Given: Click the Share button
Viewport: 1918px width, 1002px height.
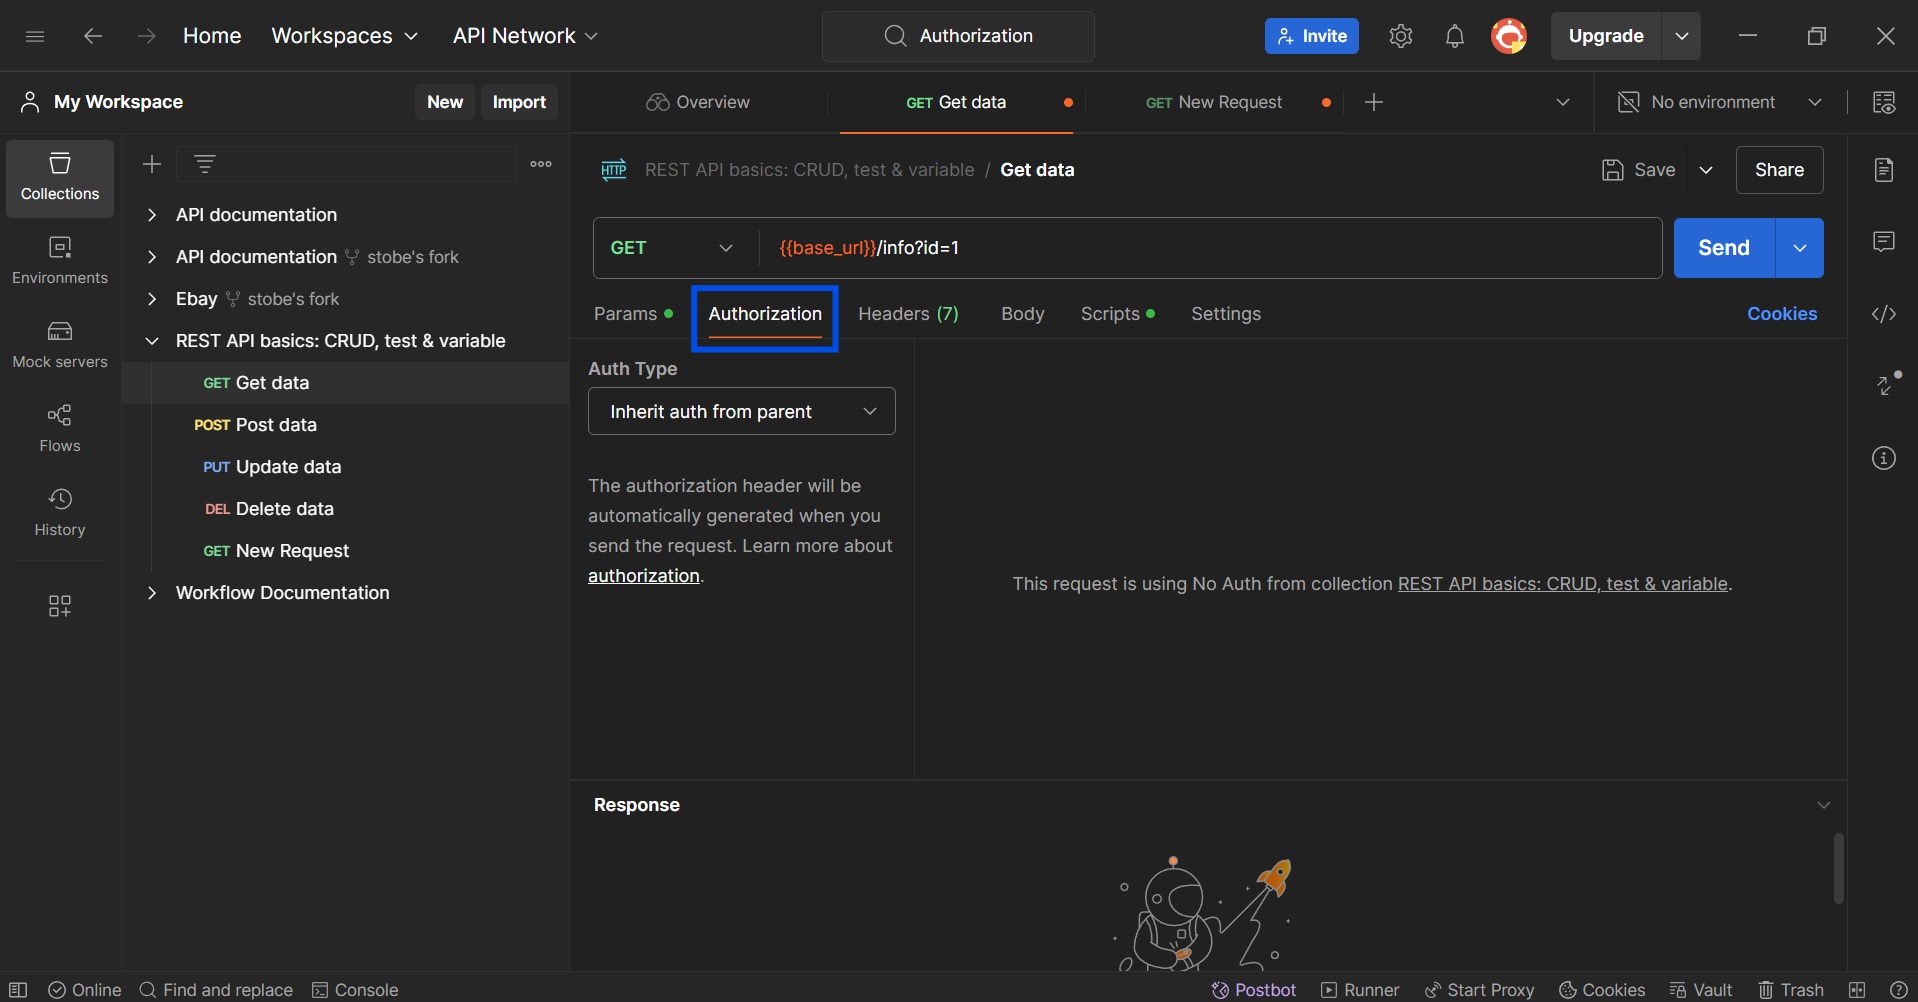Looking at the screenshot, I should pyautogui.click(x=1780, y=170).
